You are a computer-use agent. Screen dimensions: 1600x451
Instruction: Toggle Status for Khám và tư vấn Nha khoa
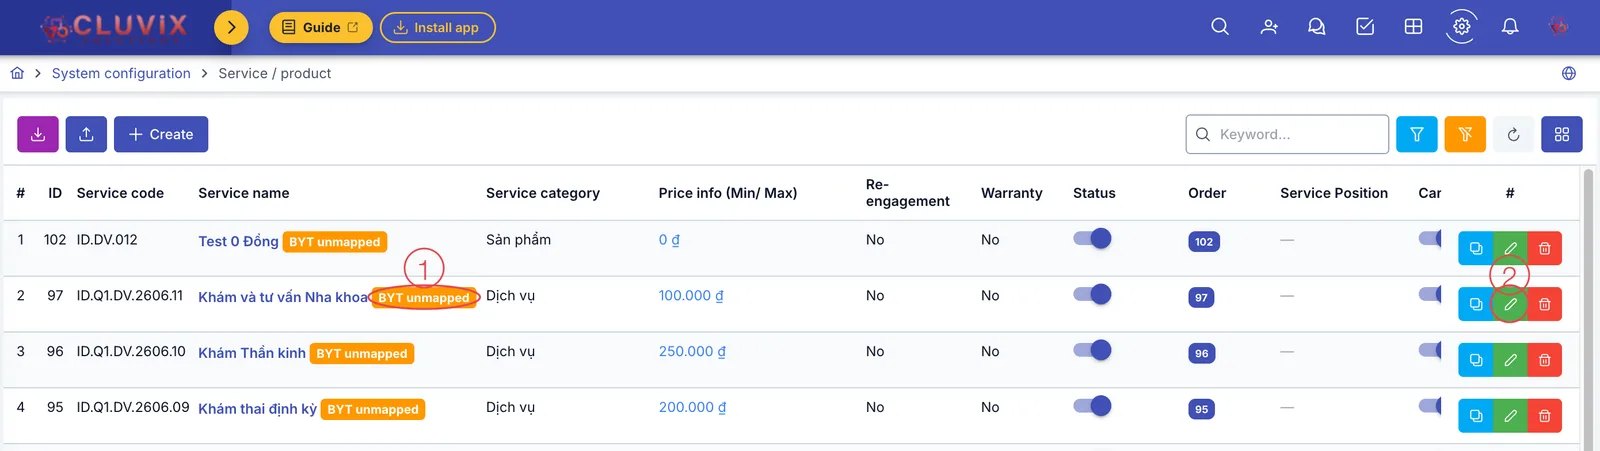tap(1092, 295)
